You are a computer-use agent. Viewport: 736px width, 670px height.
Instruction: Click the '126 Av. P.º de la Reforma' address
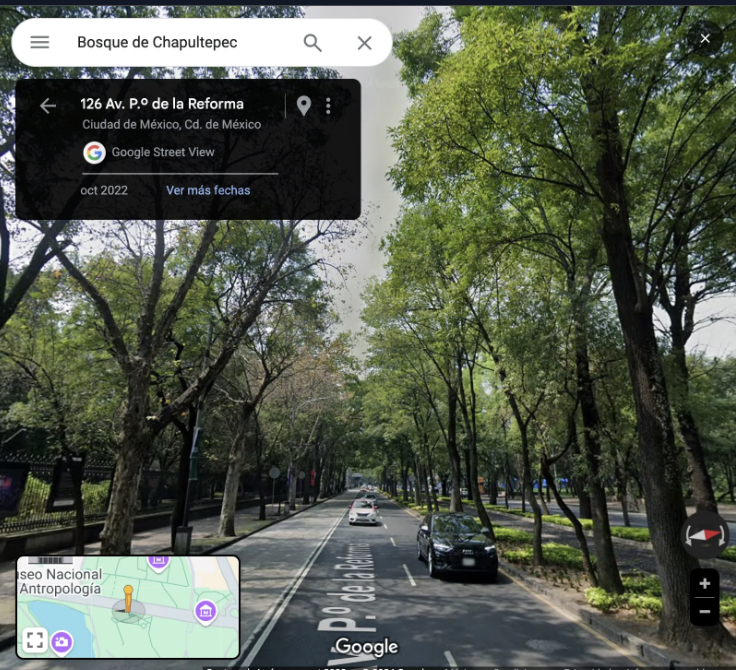point(162,104)
